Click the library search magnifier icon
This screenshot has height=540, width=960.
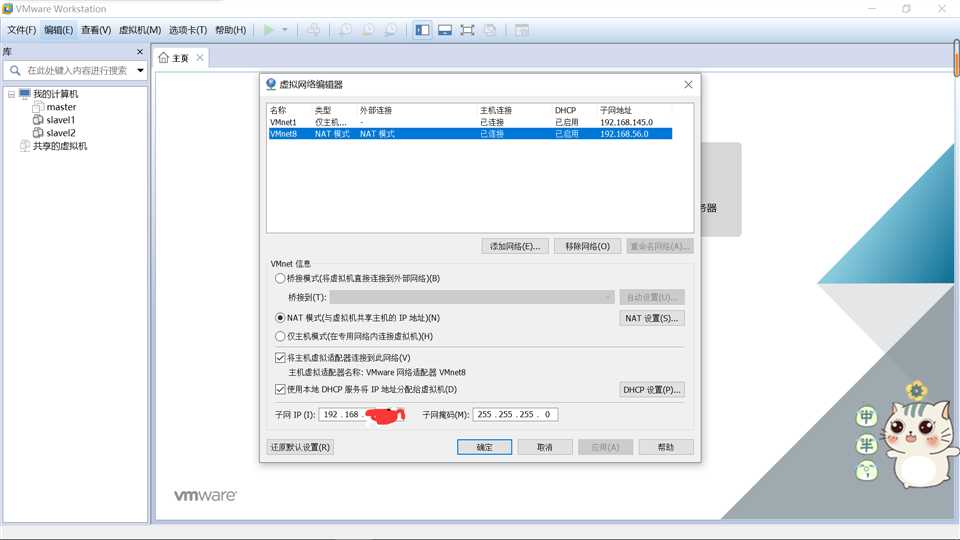(x=15, y=70)
